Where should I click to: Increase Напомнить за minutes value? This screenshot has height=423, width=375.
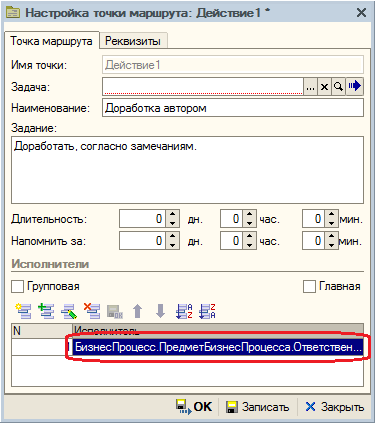(x=331, y=236)
